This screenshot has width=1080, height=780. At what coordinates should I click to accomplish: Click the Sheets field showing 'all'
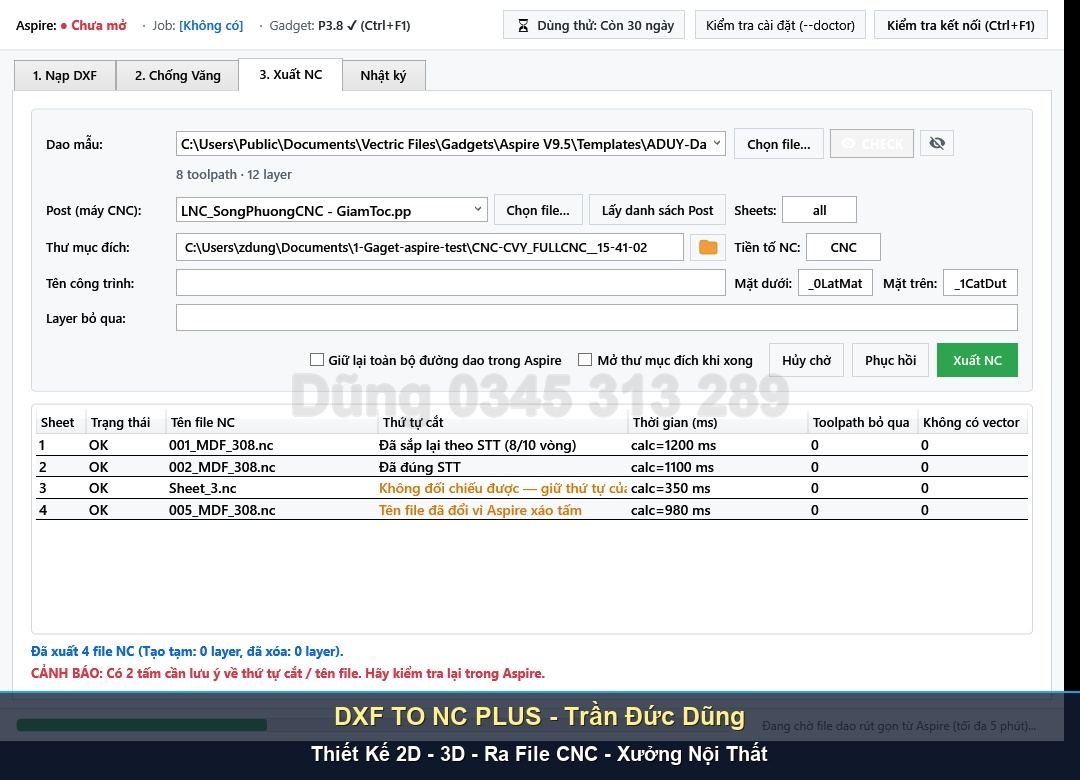820,210
